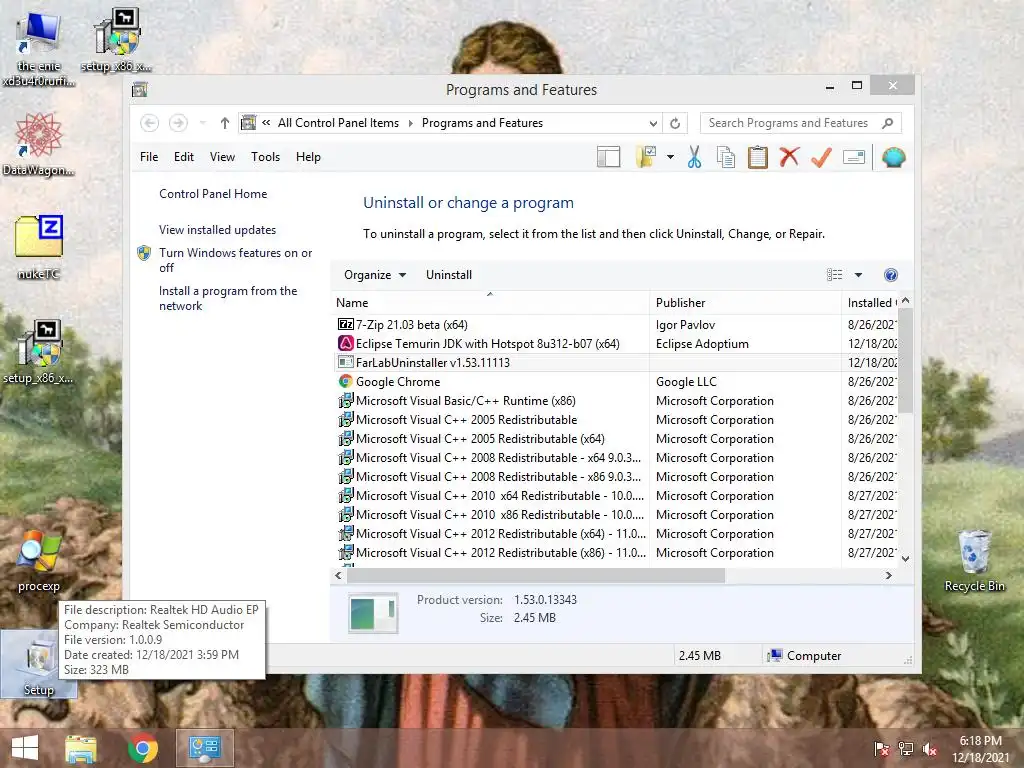Select the nukeTC desktop archive icon

[39, 248]
